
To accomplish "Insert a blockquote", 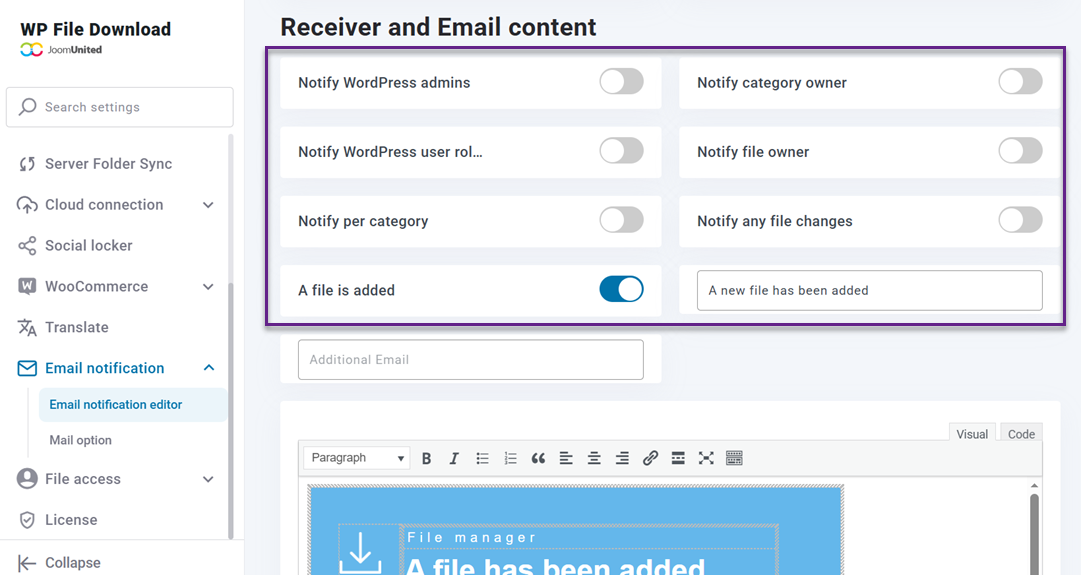I will 538,458.
